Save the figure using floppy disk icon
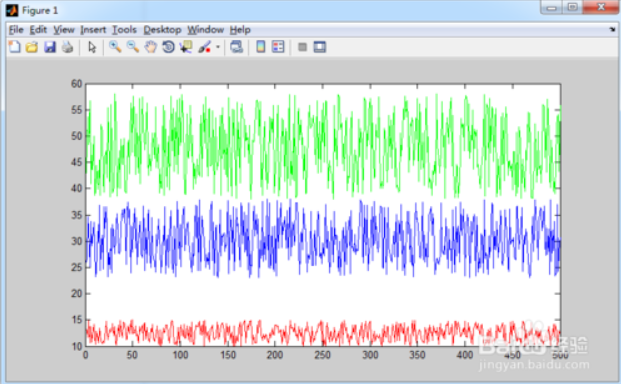Image resolution: width=621 pixels, height=384 pixels. (50, 47)
